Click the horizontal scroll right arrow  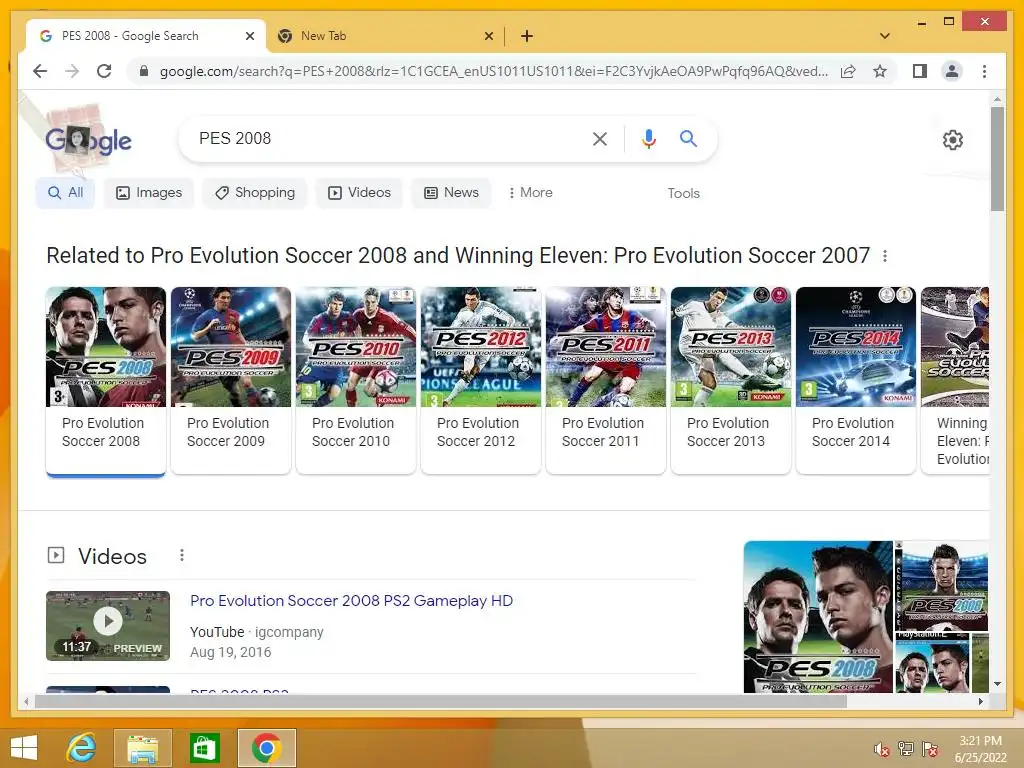981,701
